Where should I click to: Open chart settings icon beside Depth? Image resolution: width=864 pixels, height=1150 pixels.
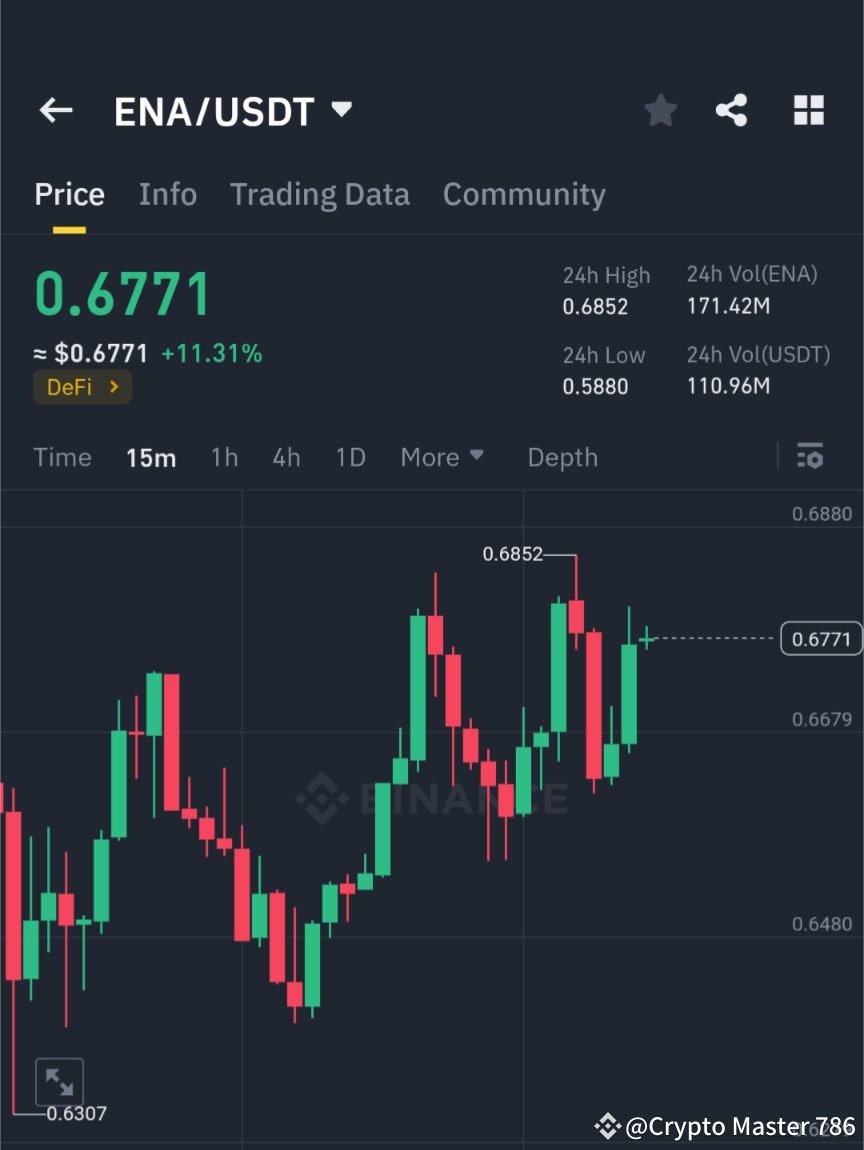810,457
